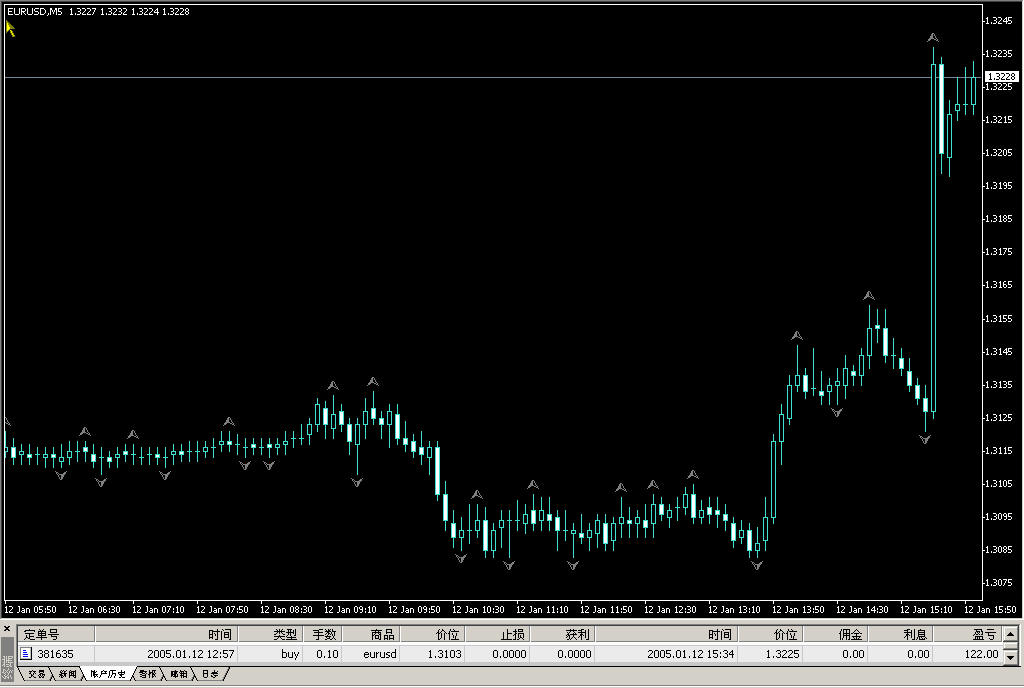Click the 利息 column header
Screen dimensions: 1024x688
point(901,634)
